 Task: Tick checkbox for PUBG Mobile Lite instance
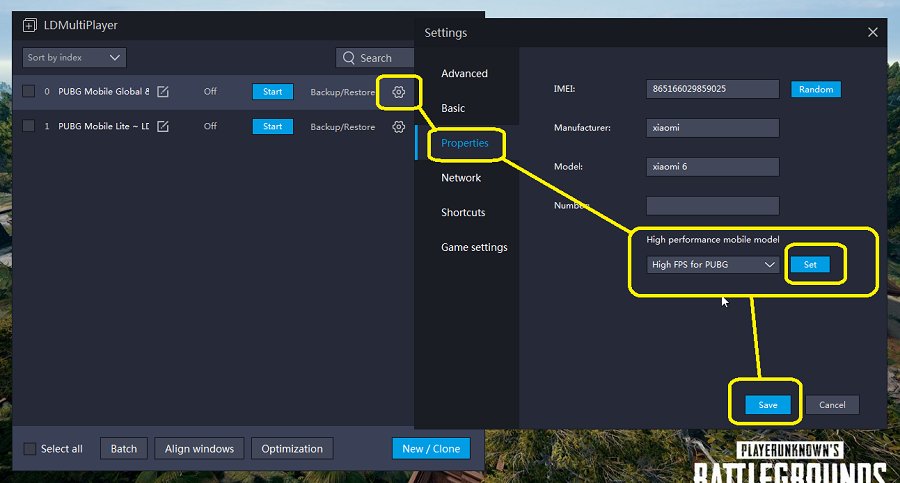[28, 126]
